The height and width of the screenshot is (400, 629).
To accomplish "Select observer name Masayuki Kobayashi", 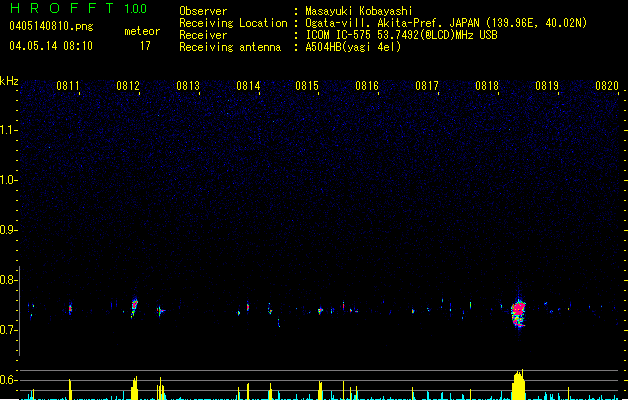I will (359, 11).
